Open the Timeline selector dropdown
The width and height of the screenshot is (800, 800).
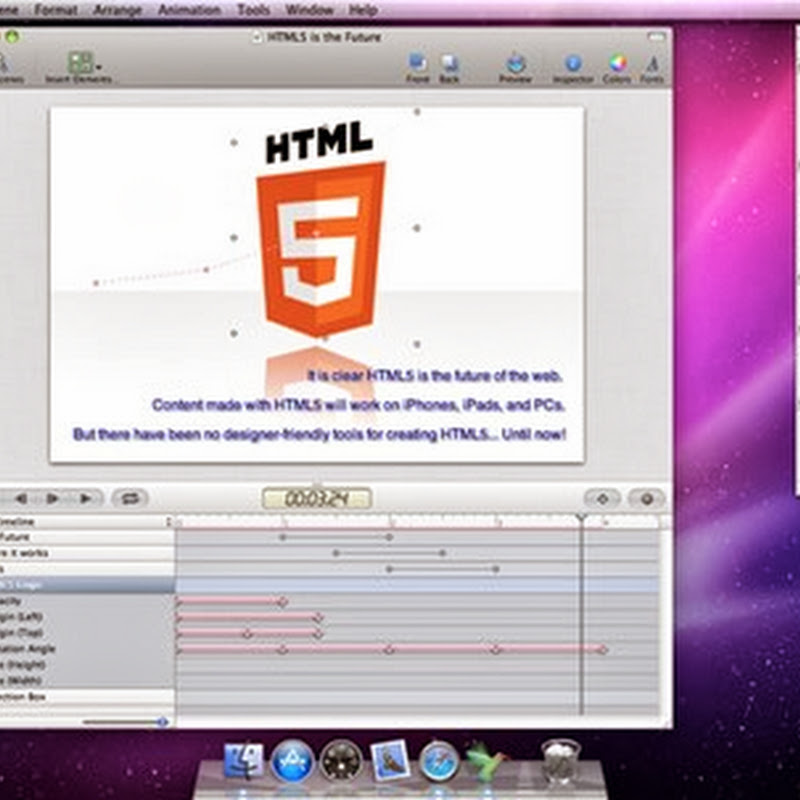(86, 521)
